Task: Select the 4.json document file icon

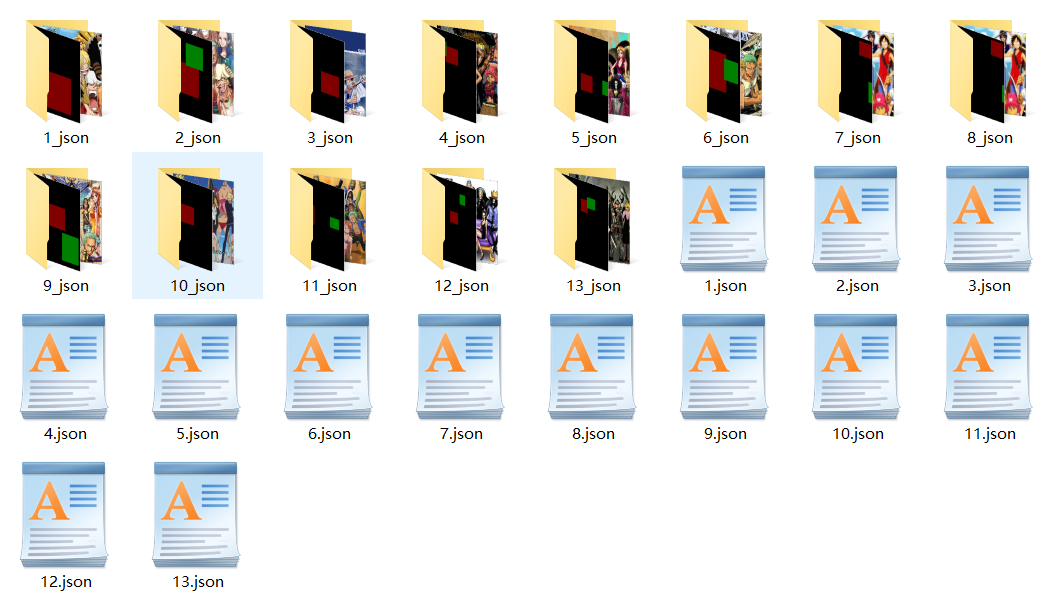Action: click(x=64, y=367)
